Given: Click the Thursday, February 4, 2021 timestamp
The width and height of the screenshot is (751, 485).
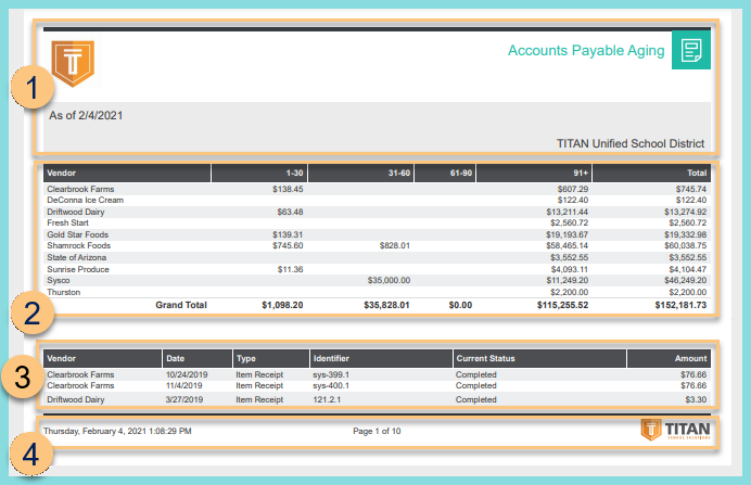Looking at the screenshot, I should pyautogui.click(x=117, y=431).
